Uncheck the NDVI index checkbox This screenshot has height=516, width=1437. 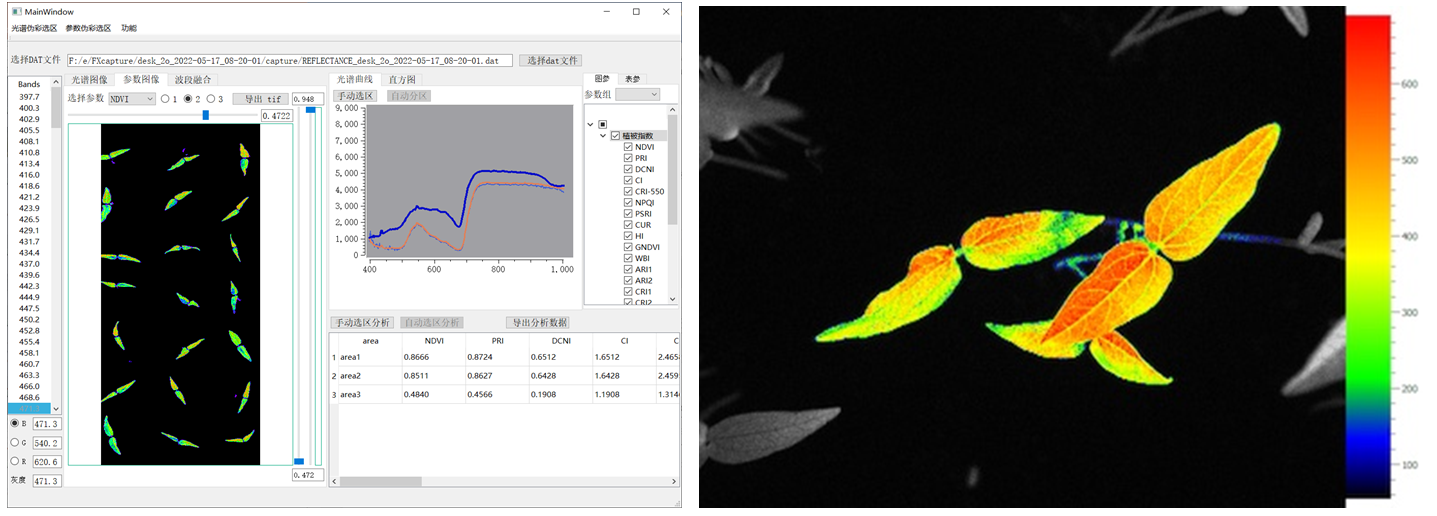tap(628, 147)
